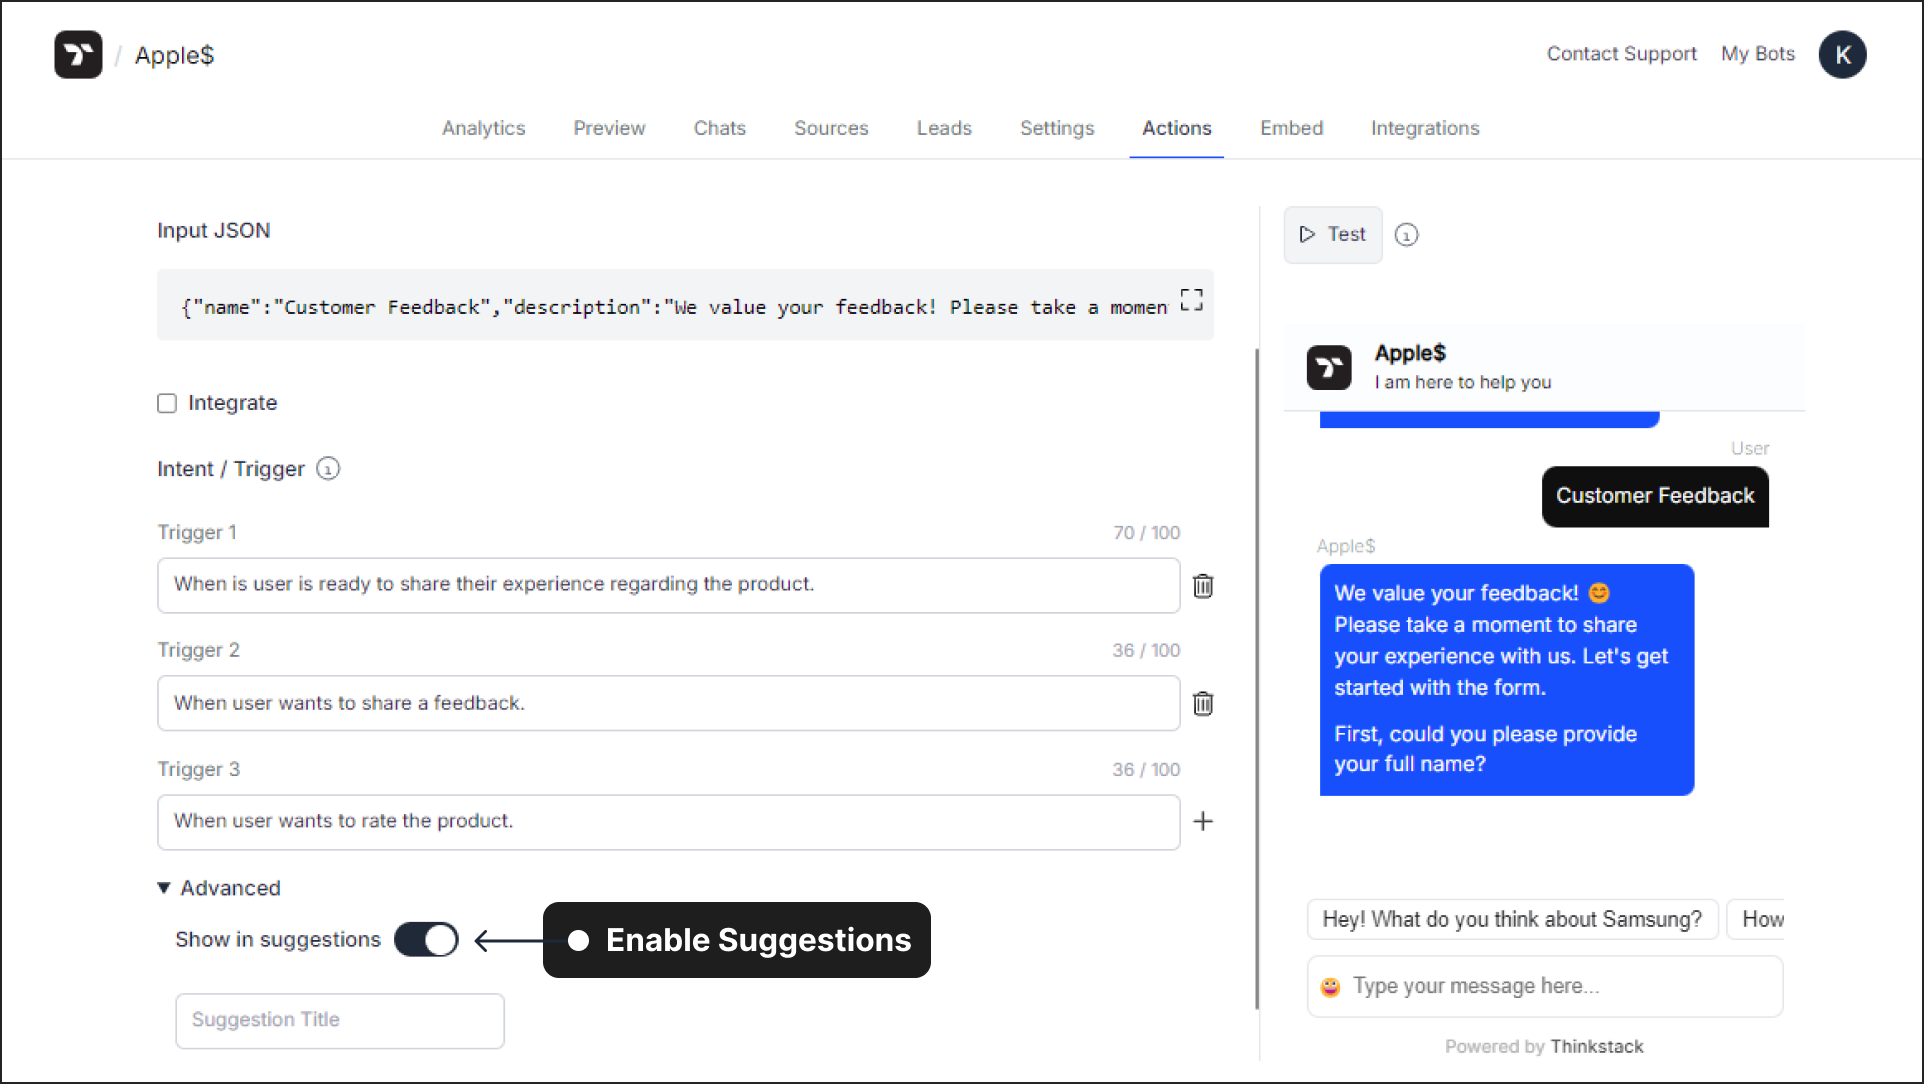
Task: Switch to the Analytics tab
Action: 484,127
